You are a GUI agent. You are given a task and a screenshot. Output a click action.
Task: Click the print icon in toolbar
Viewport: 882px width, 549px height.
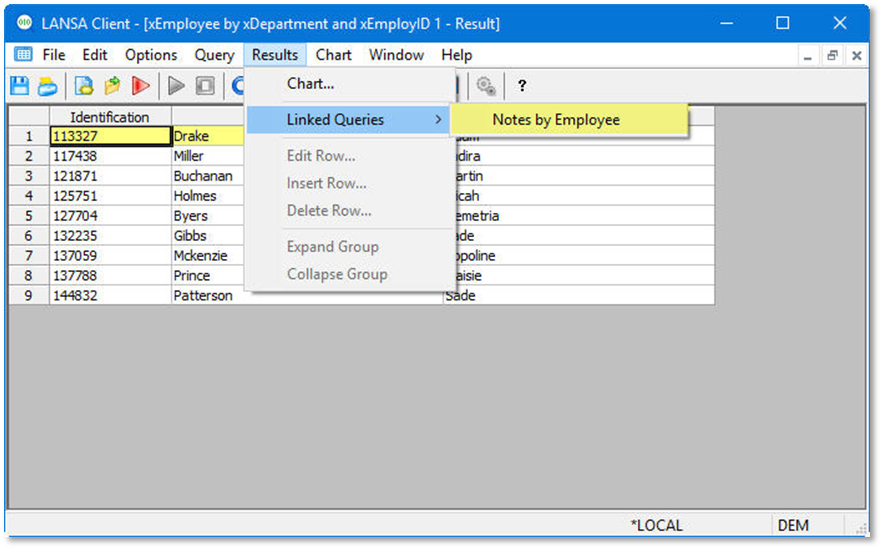pyautogui.click(x=48, y=86)
